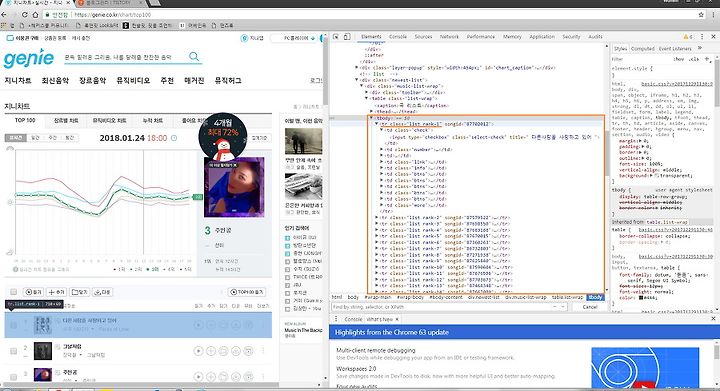Toggle the select-all songs checkbox
Viewport: 720px width, 391px height.
tap(13, 292)
